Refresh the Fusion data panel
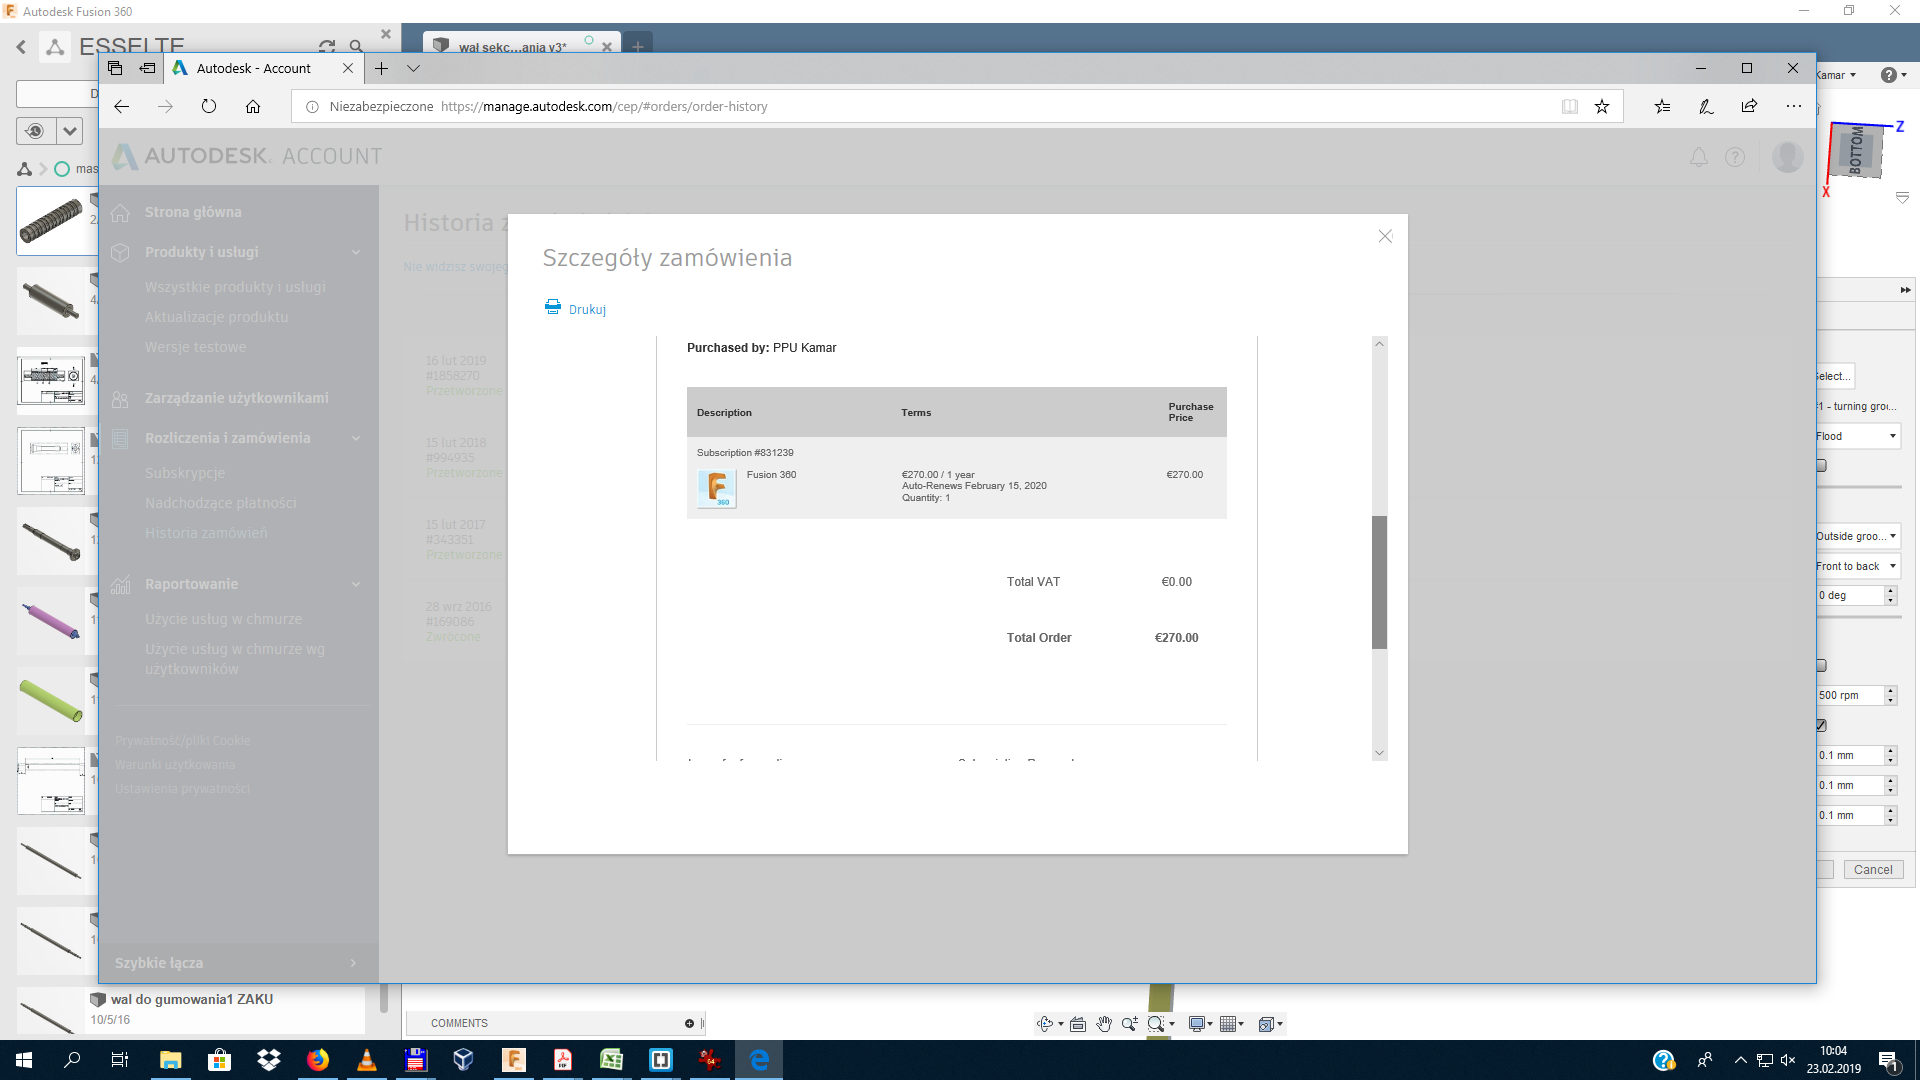This screenshot has height=1080, width=1920. pyautogui.click(x=326, y=46)
